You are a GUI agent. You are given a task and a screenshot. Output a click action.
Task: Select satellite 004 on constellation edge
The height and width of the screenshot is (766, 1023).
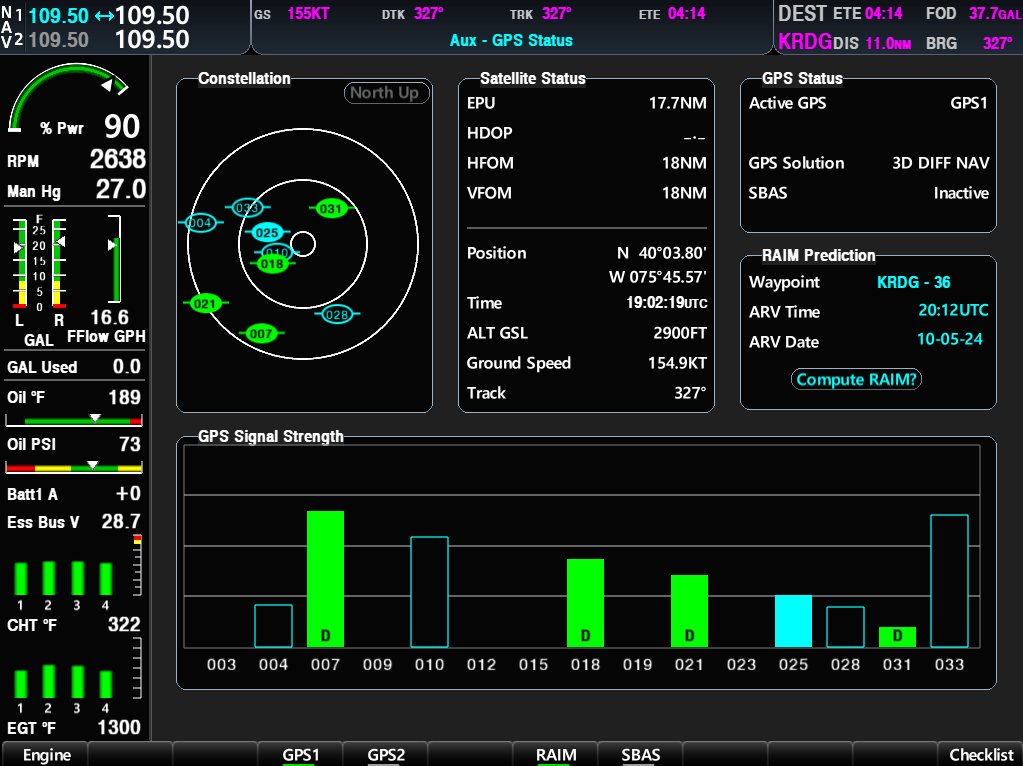[200, 222]
